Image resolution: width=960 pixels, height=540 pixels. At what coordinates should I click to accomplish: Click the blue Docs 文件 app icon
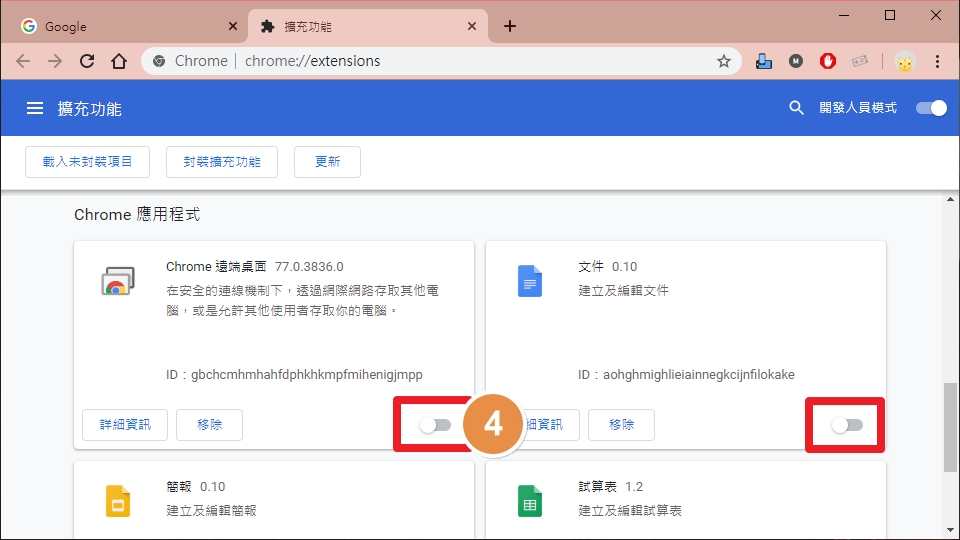[x=530, y=281]
